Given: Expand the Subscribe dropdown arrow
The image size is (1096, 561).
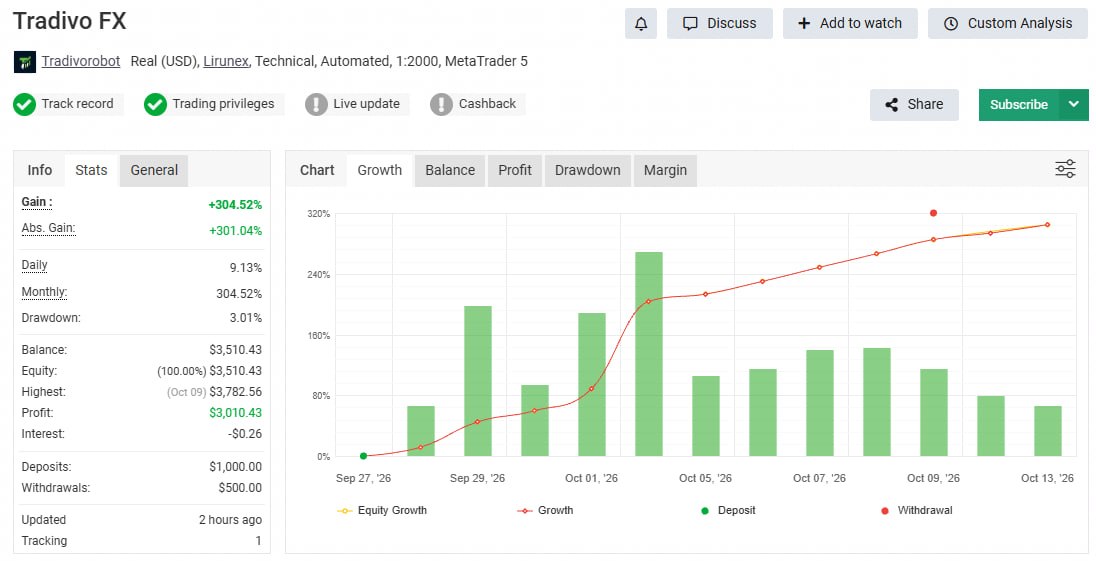Looking at the screenshot, I should tap(1074, 105).
